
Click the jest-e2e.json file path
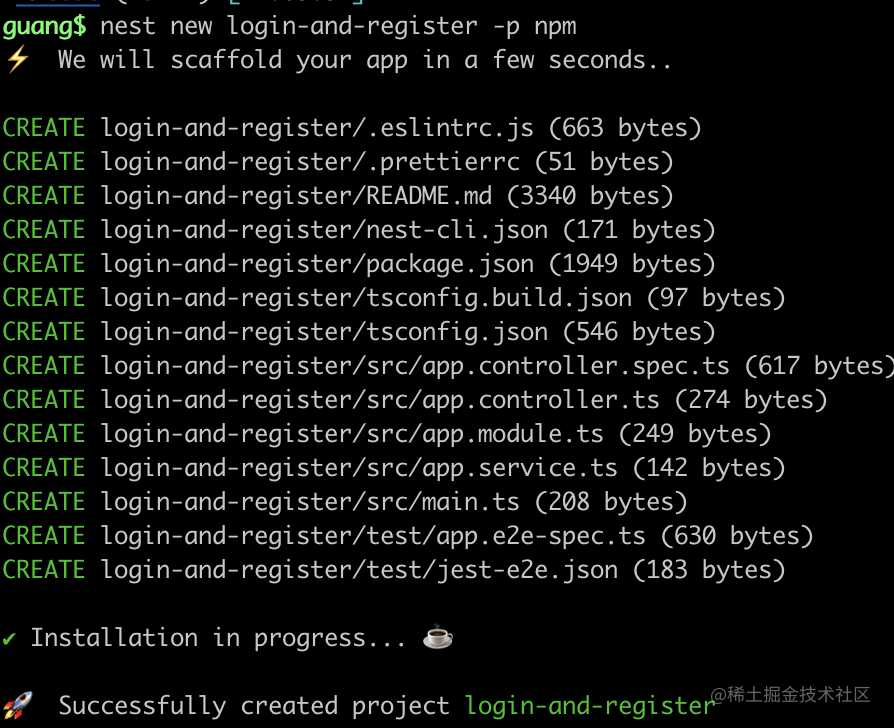pyautogui.click(x=359, y=570)
